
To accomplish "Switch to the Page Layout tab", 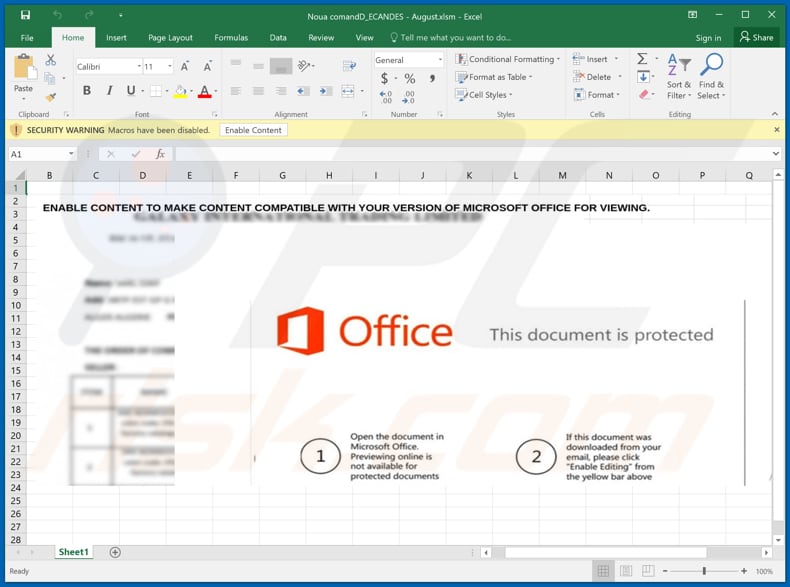I will [x=170, y=38].
